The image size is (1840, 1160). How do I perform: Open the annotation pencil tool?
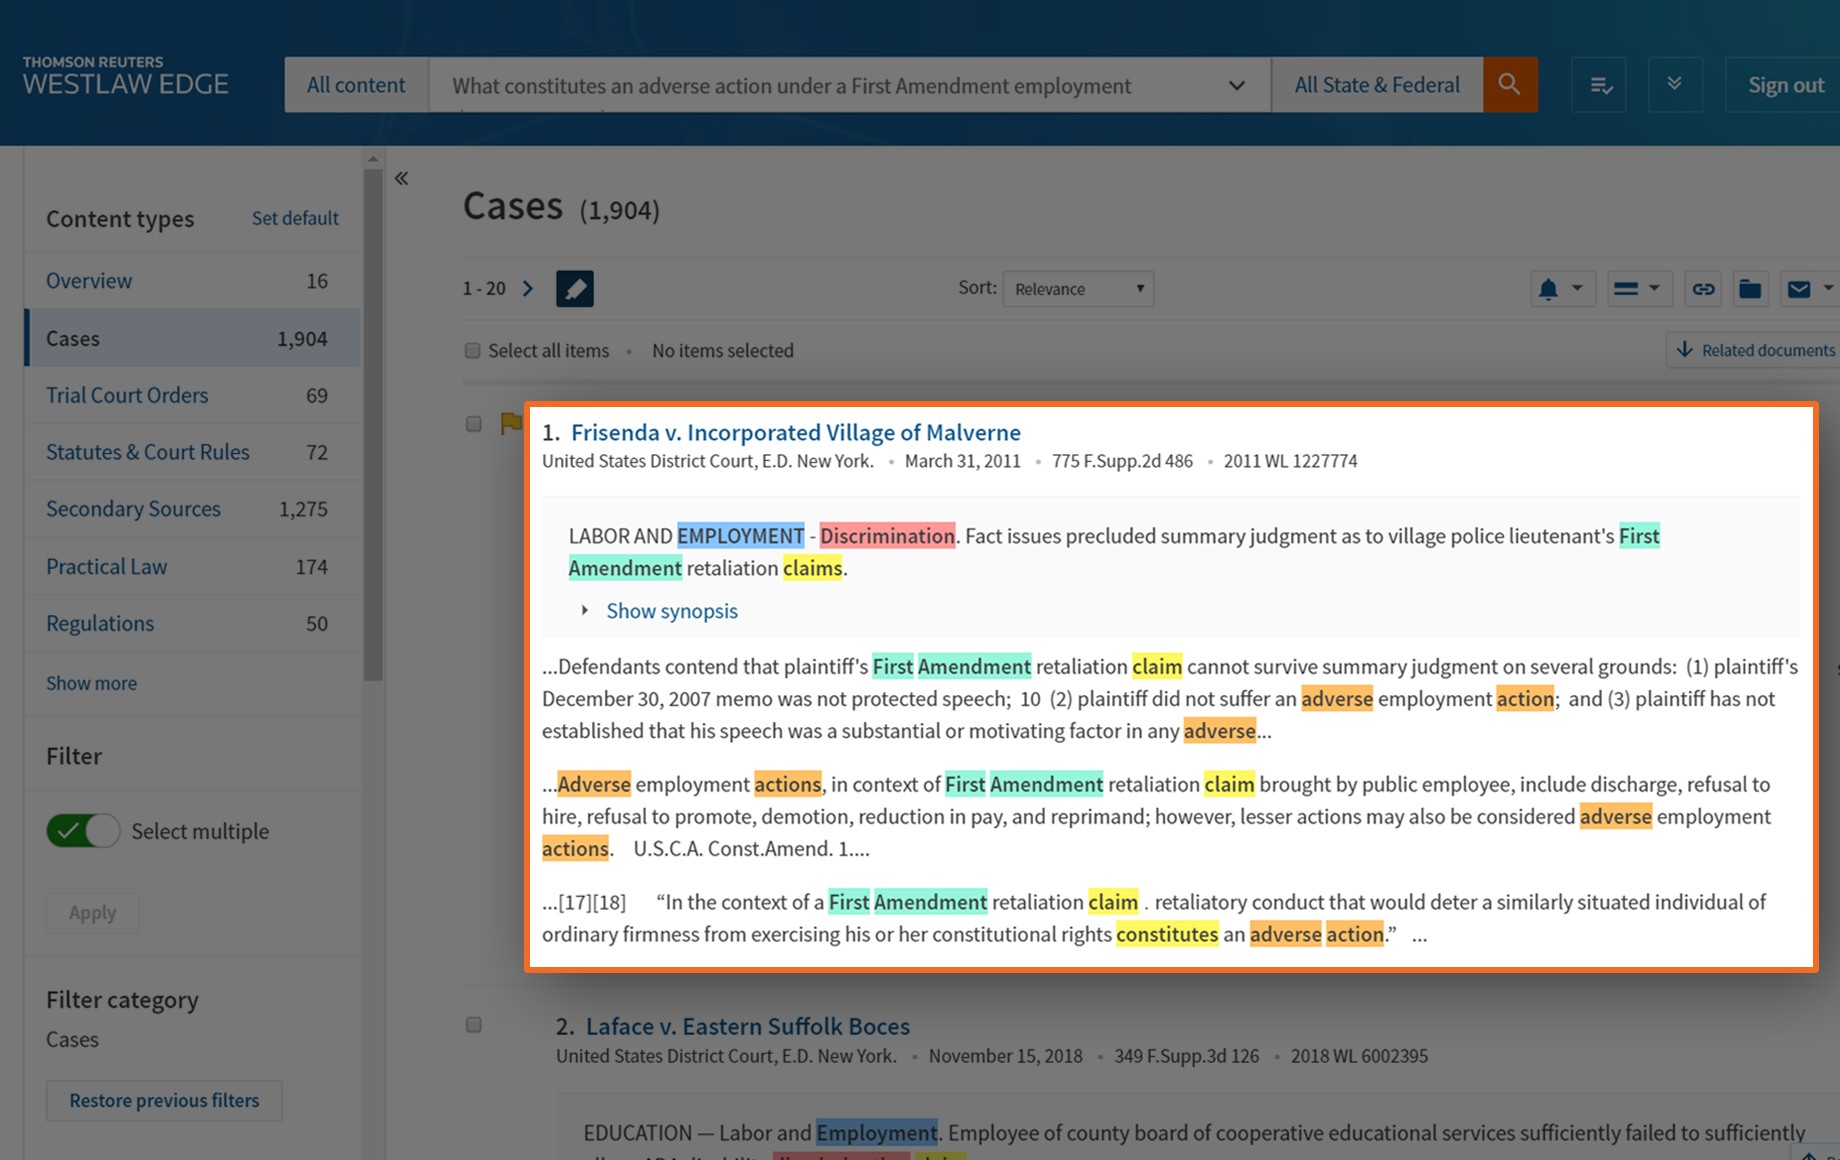tap(574, 289)
